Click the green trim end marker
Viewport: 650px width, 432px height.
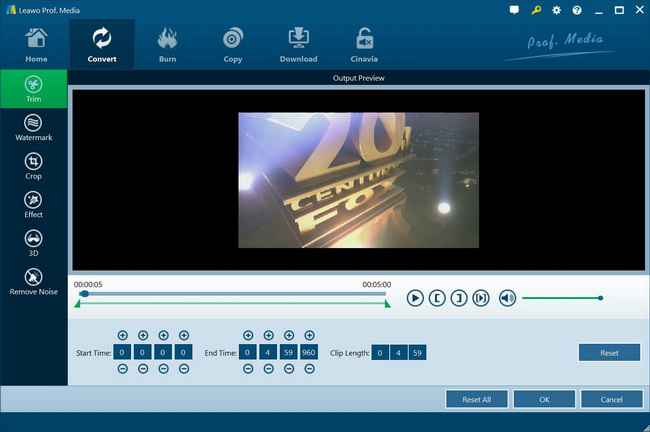point(387,304)
